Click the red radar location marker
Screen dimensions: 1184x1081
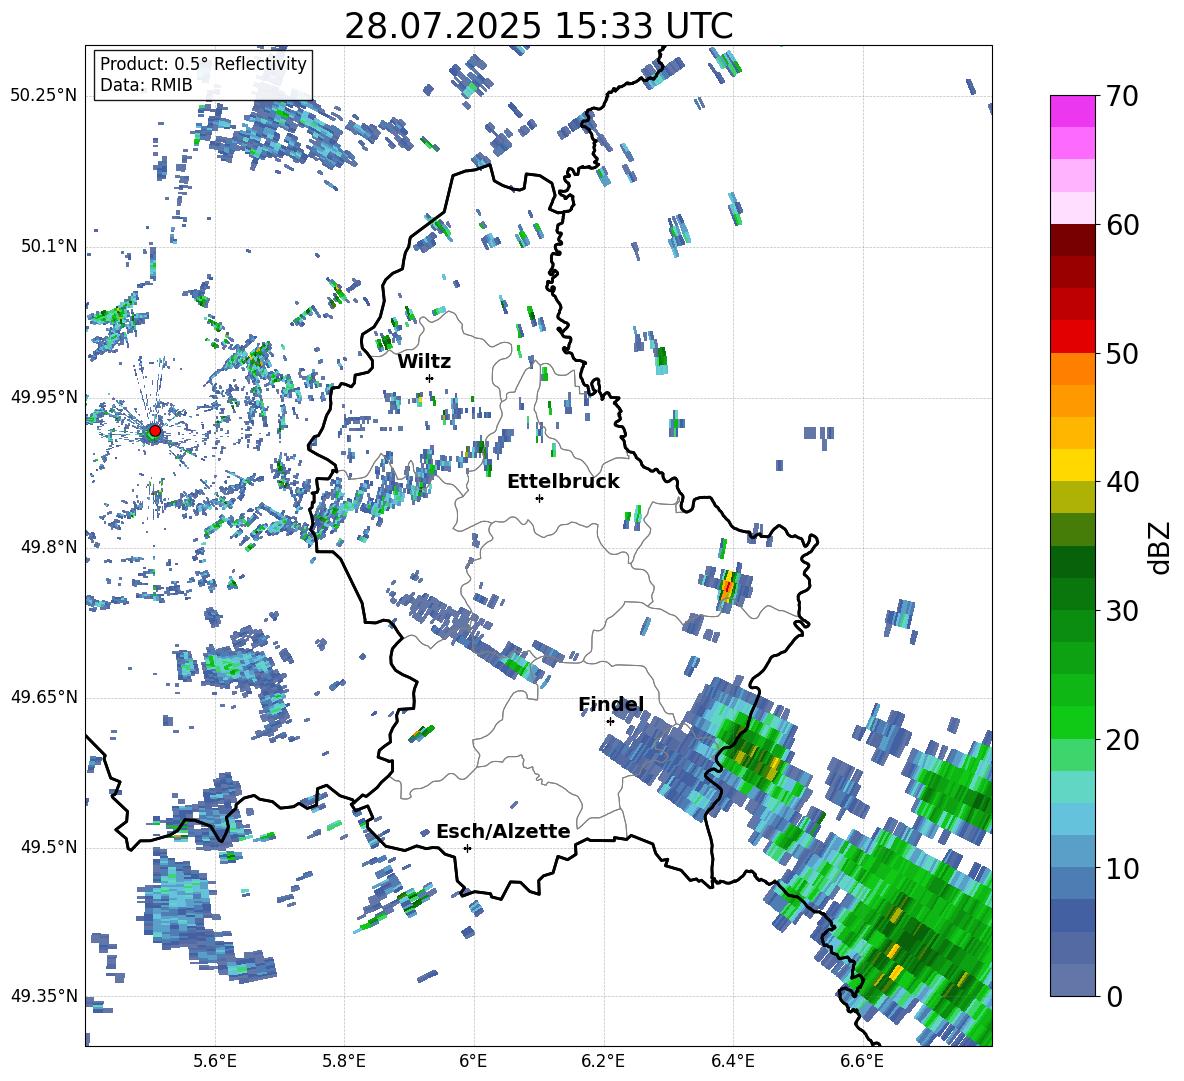coord(155,431)
